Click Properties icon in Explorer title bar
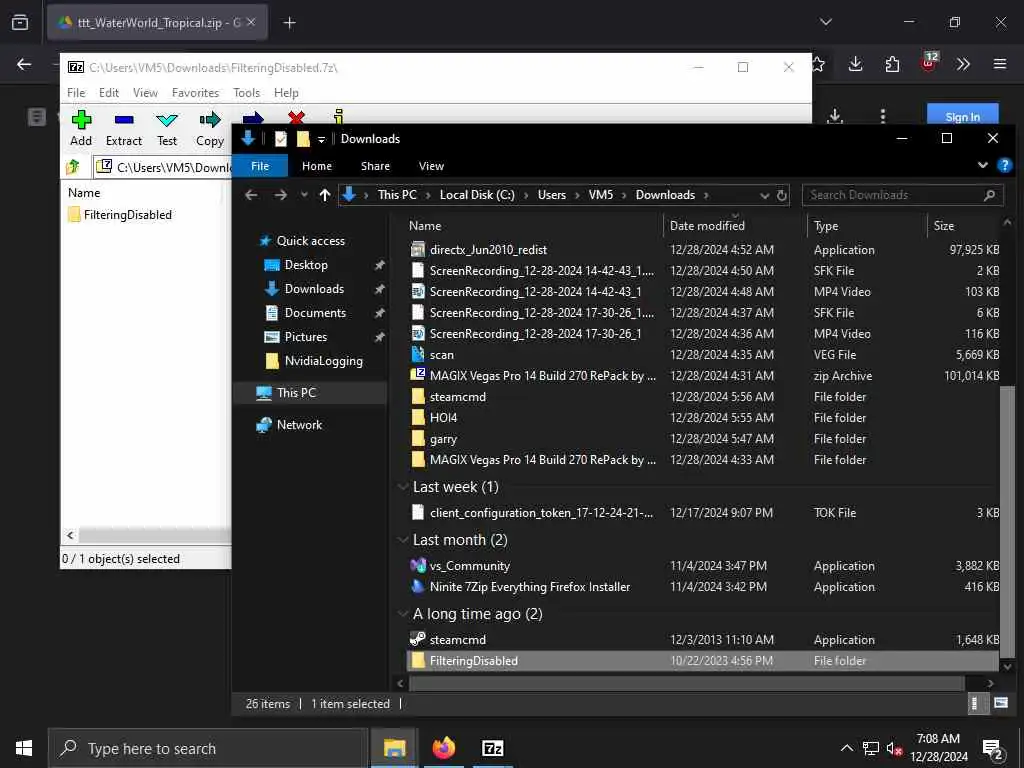The height and width of the screenshot is (768, 1024). [281, 138]
